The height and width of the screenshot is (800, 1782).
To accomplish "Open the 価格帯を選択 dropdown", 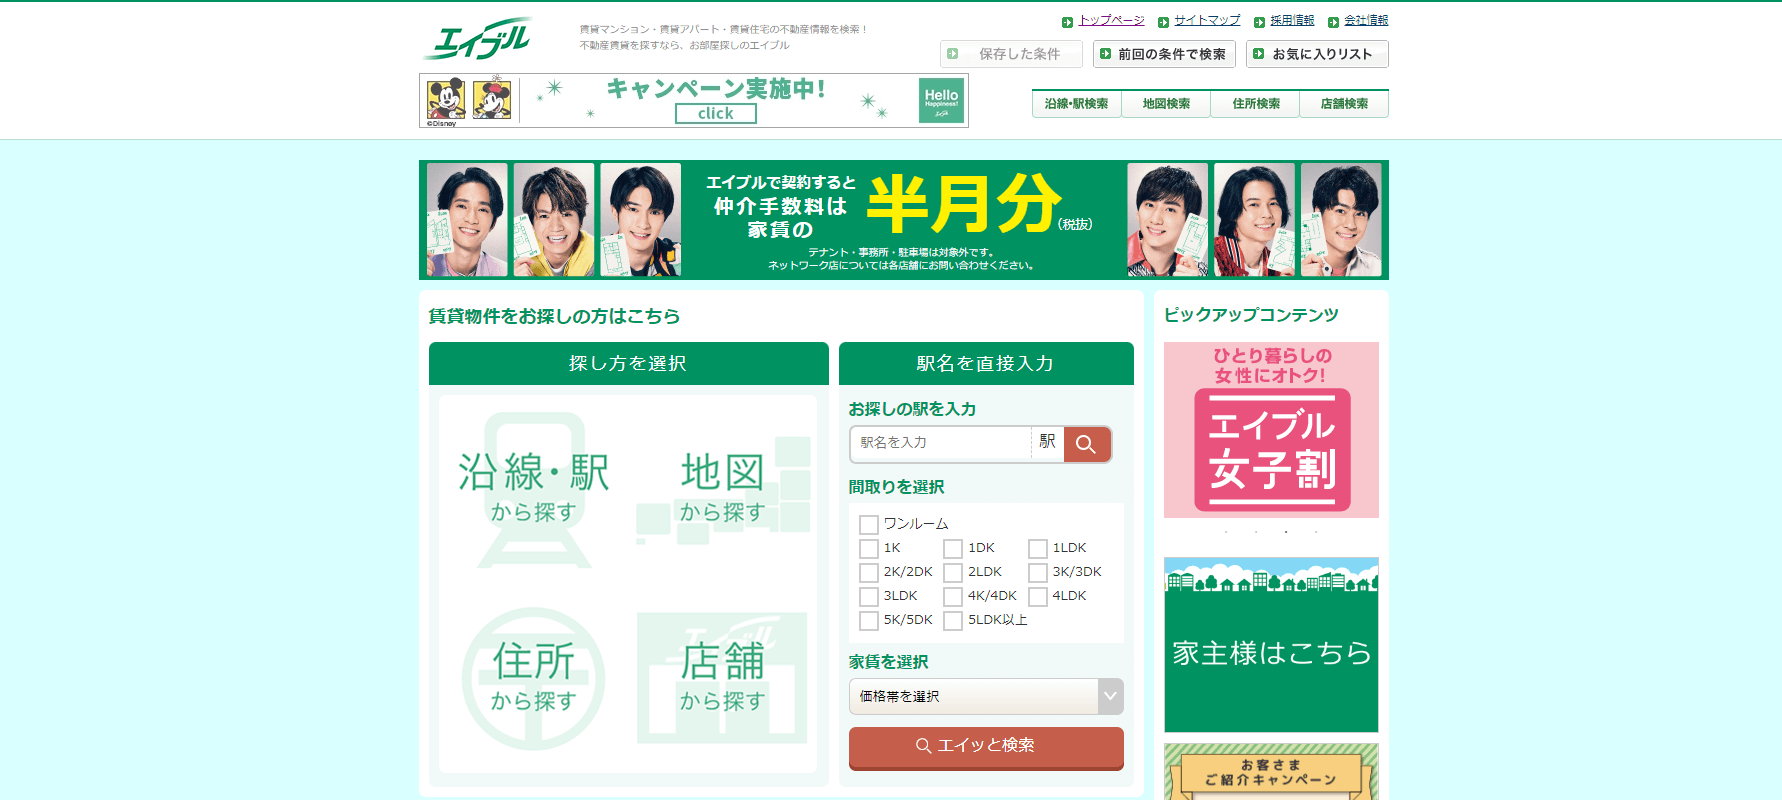I will click(986, 696).
